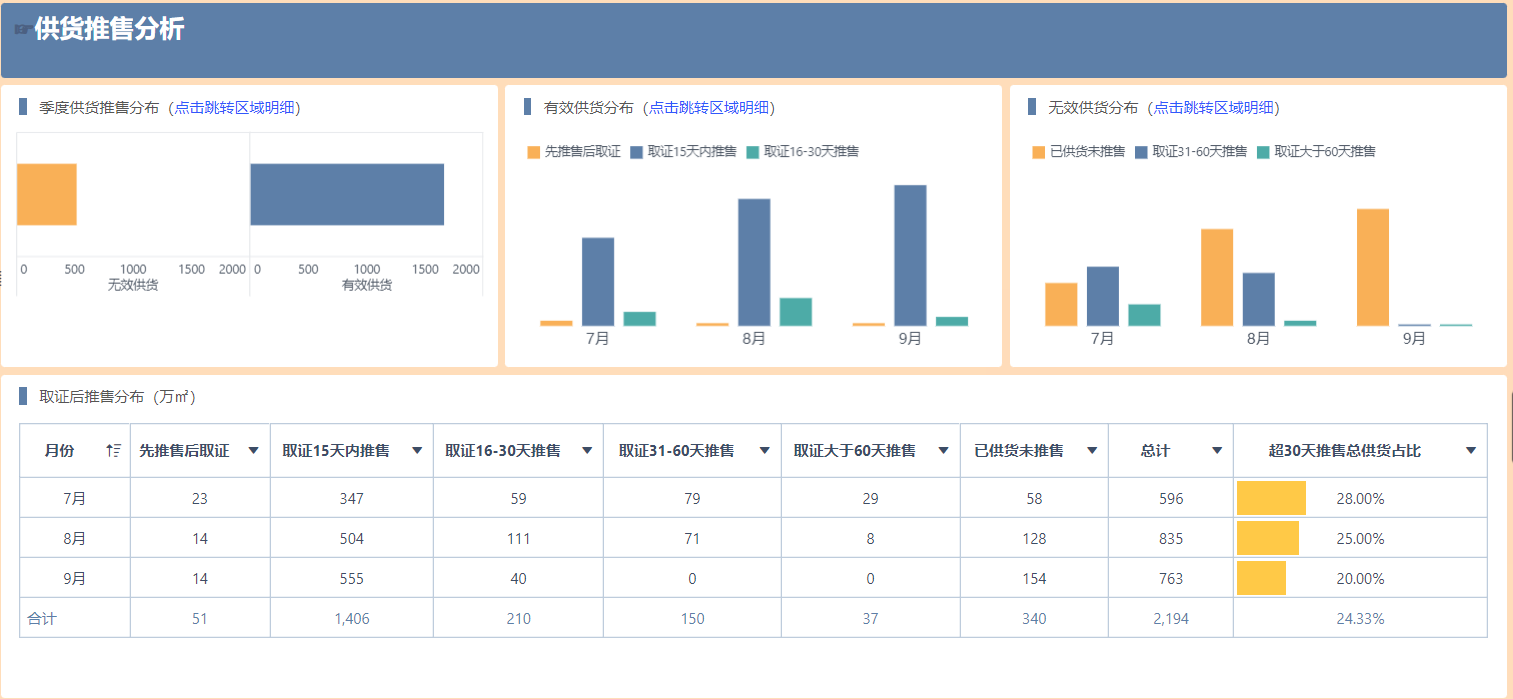The image size is (1513, 699).
Task: Open the 已供货未推售 column filter arrow
Action: (x=1091, y=451)
